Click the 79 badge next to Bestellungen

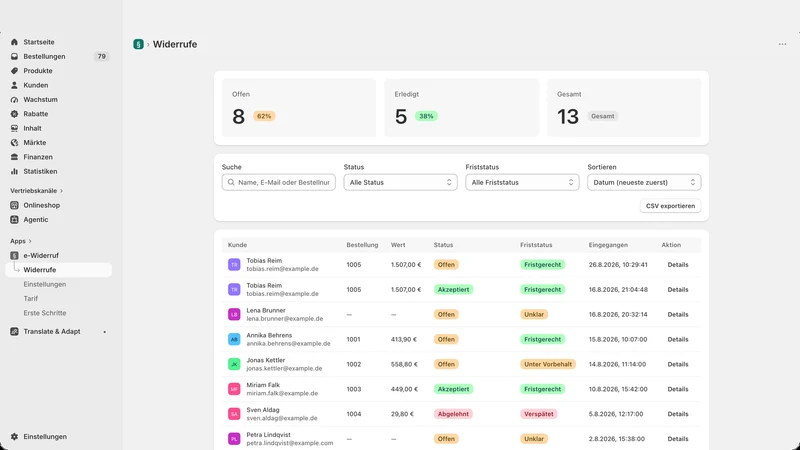[102, 56]
